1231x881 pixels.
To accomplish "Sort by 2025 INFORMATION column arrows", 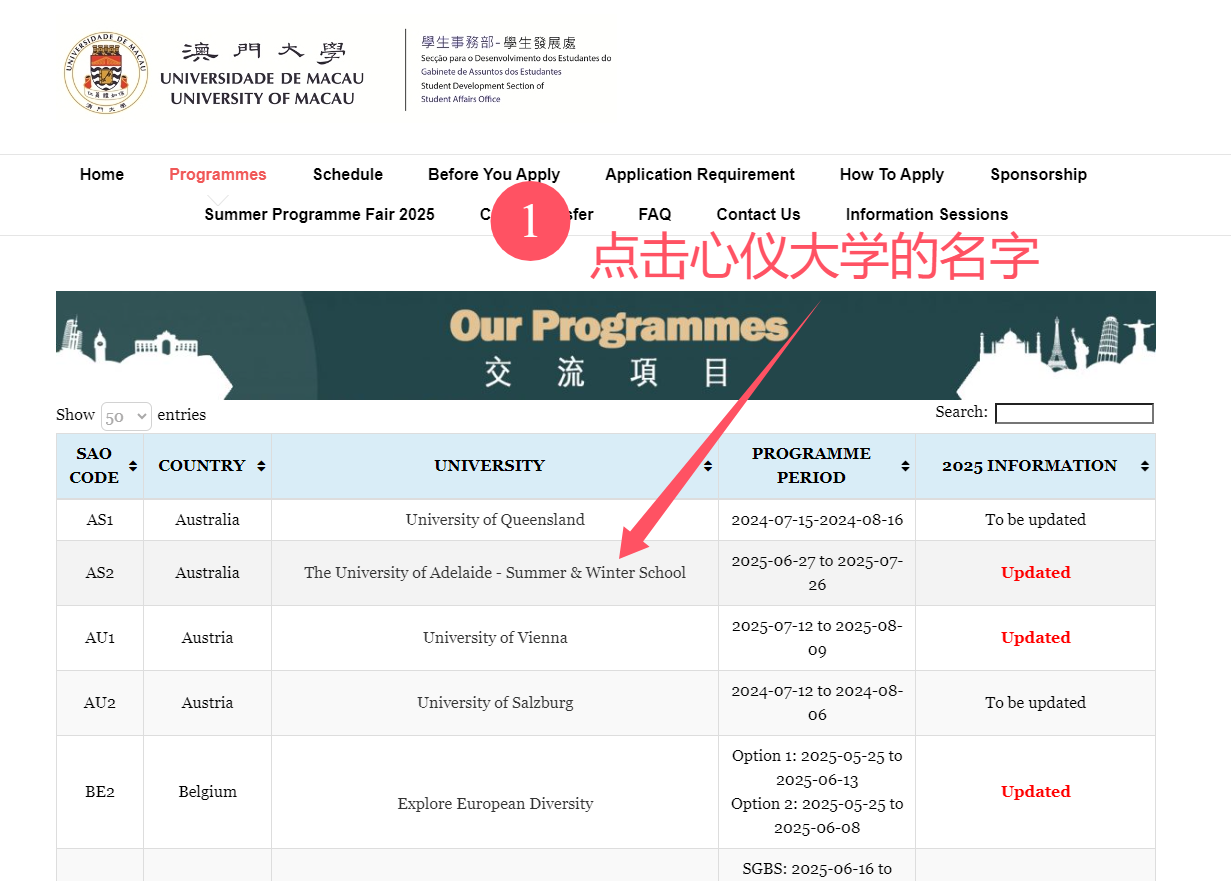I will [x=1145, y=466].
